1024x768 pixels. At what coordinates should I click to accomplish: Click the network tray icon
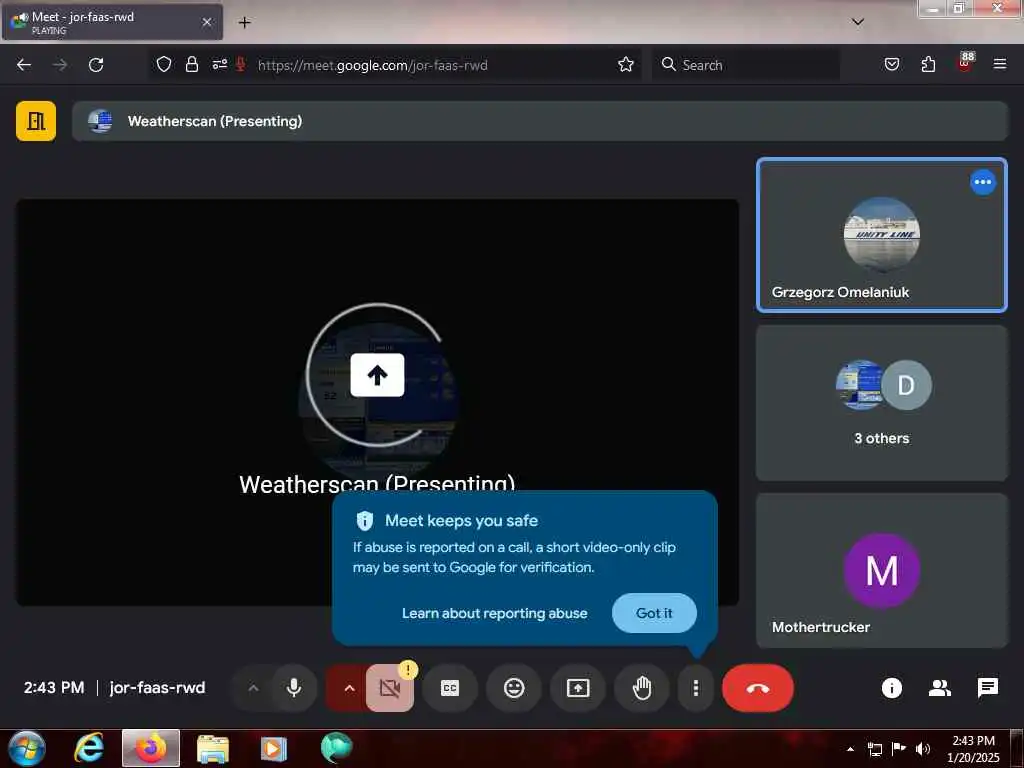point(874,749)
